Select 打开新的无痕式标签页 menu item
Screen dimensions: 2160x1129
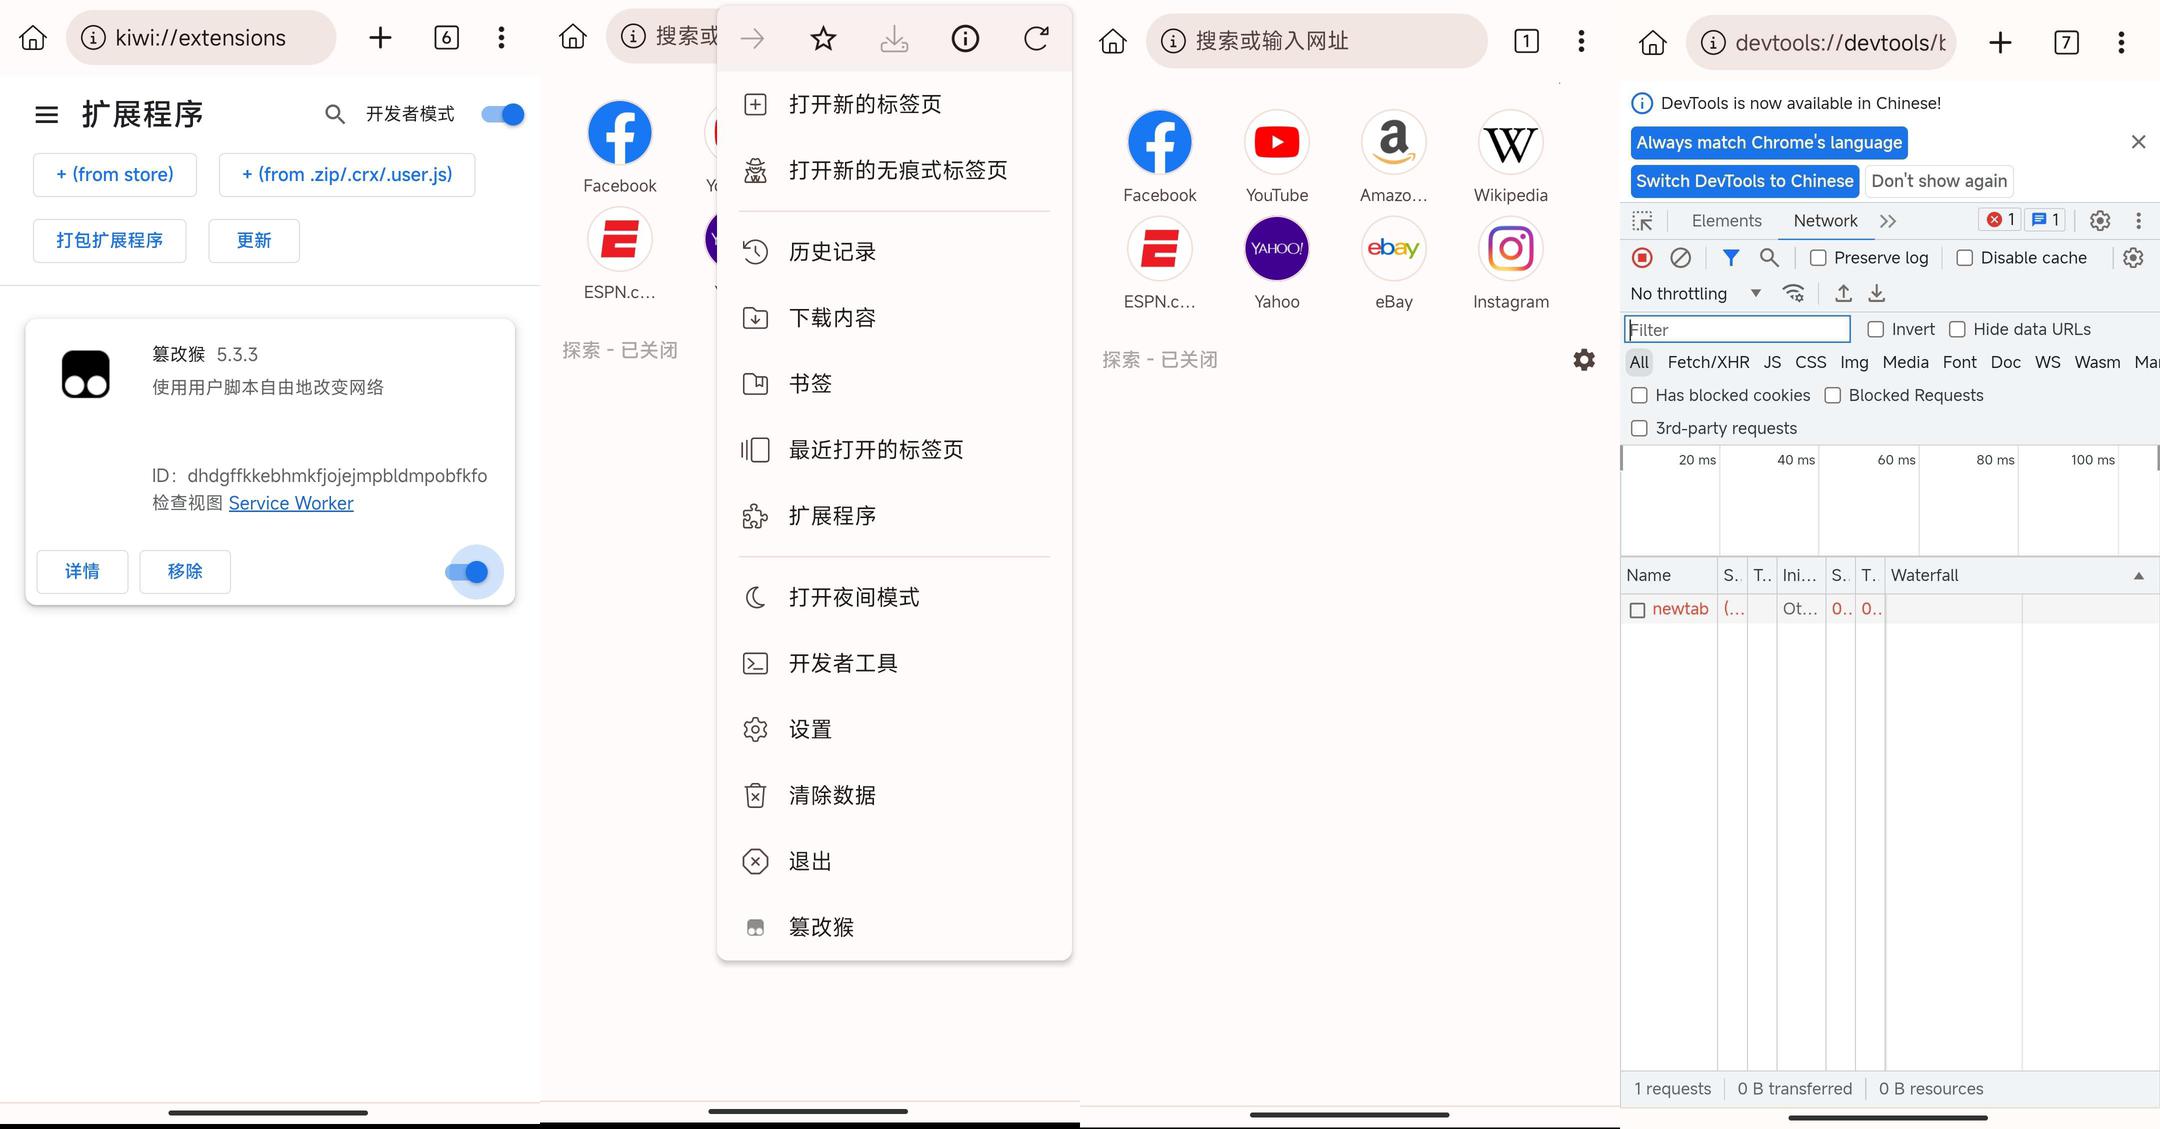point(894,170)
